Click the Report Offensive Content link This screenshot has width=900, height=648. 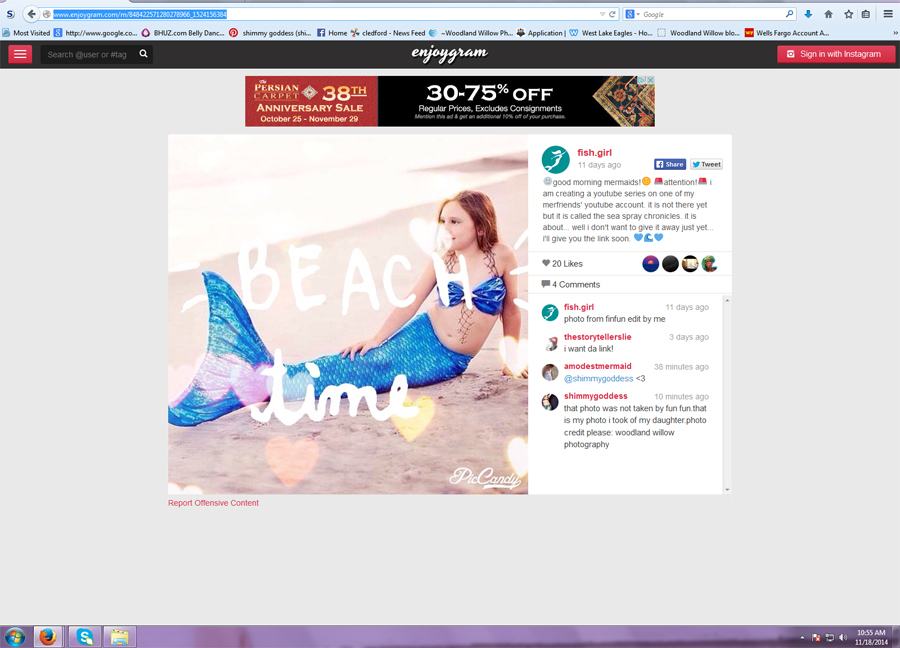click(213, 503)
